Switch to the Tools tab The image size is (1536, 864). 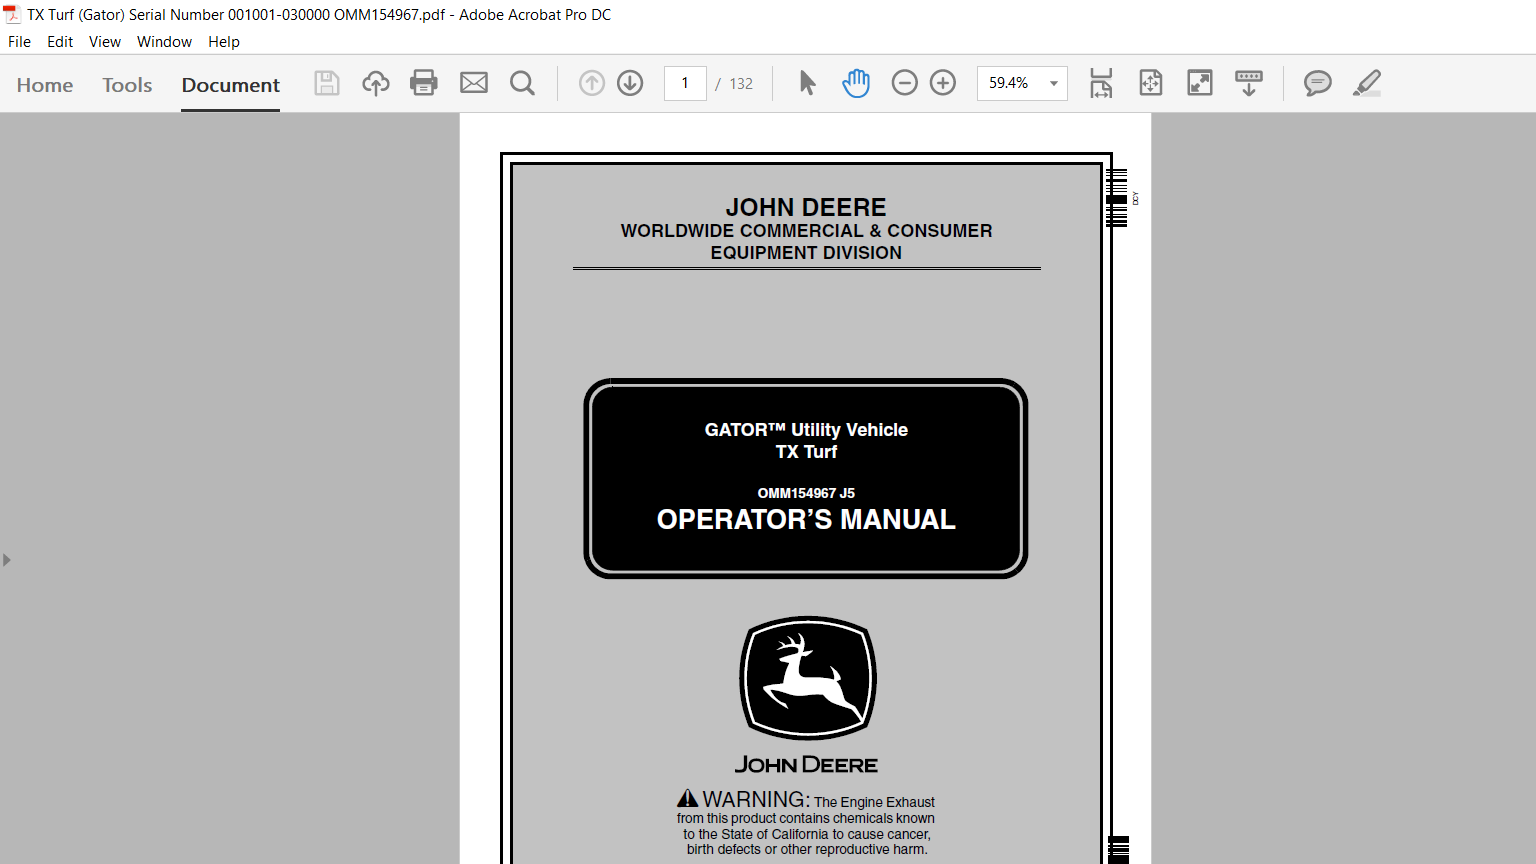click(127, 85)
